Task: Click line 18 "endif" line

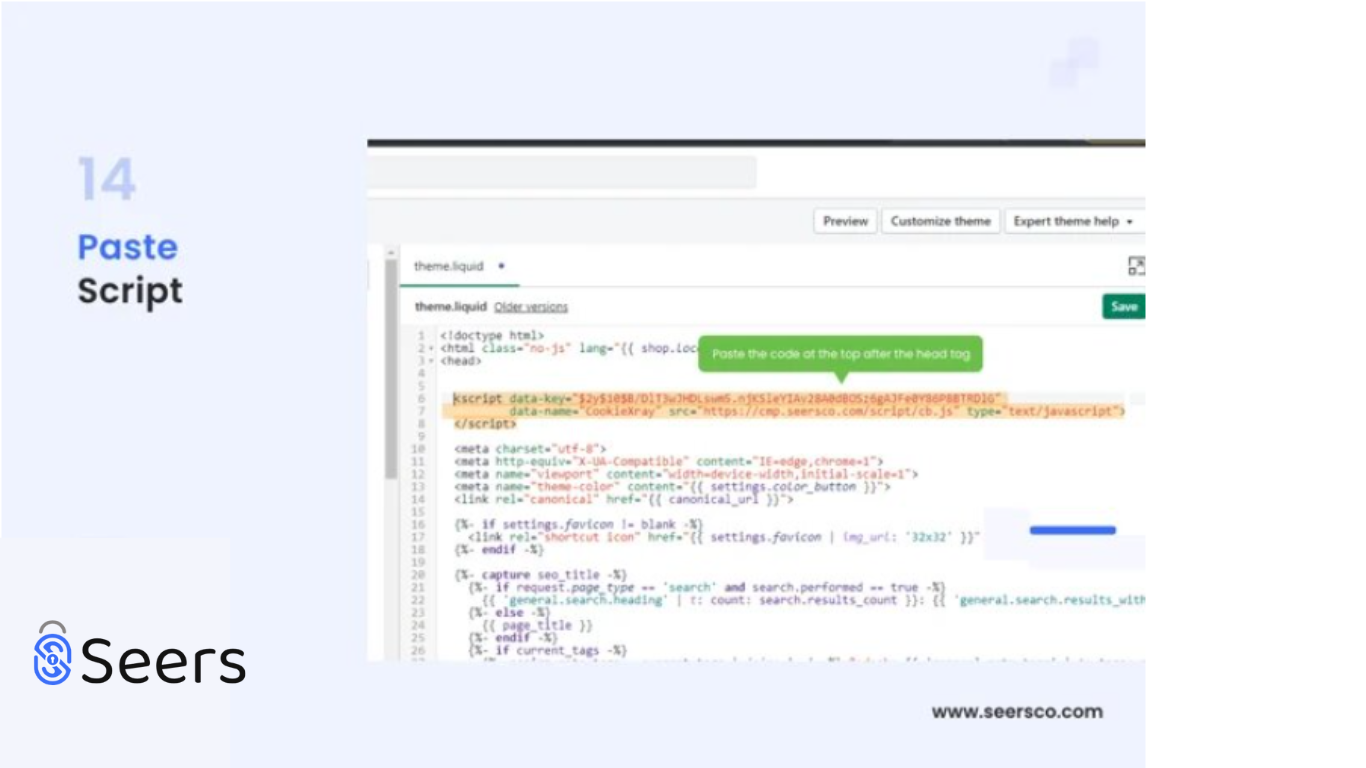Action: [x=498, y=549]
